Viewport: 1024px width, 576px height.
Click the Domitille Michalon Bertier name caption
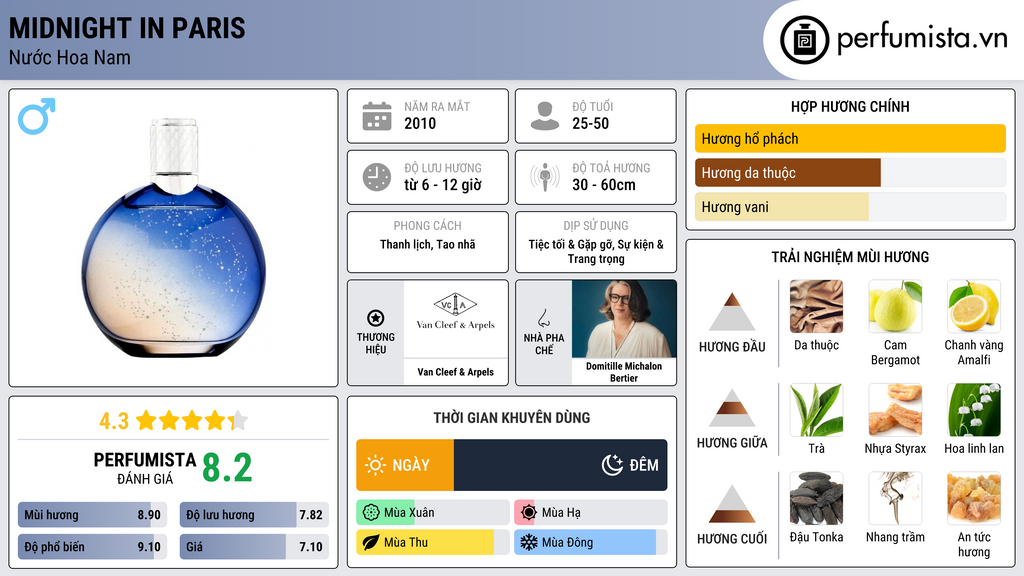tap(624, 372)
